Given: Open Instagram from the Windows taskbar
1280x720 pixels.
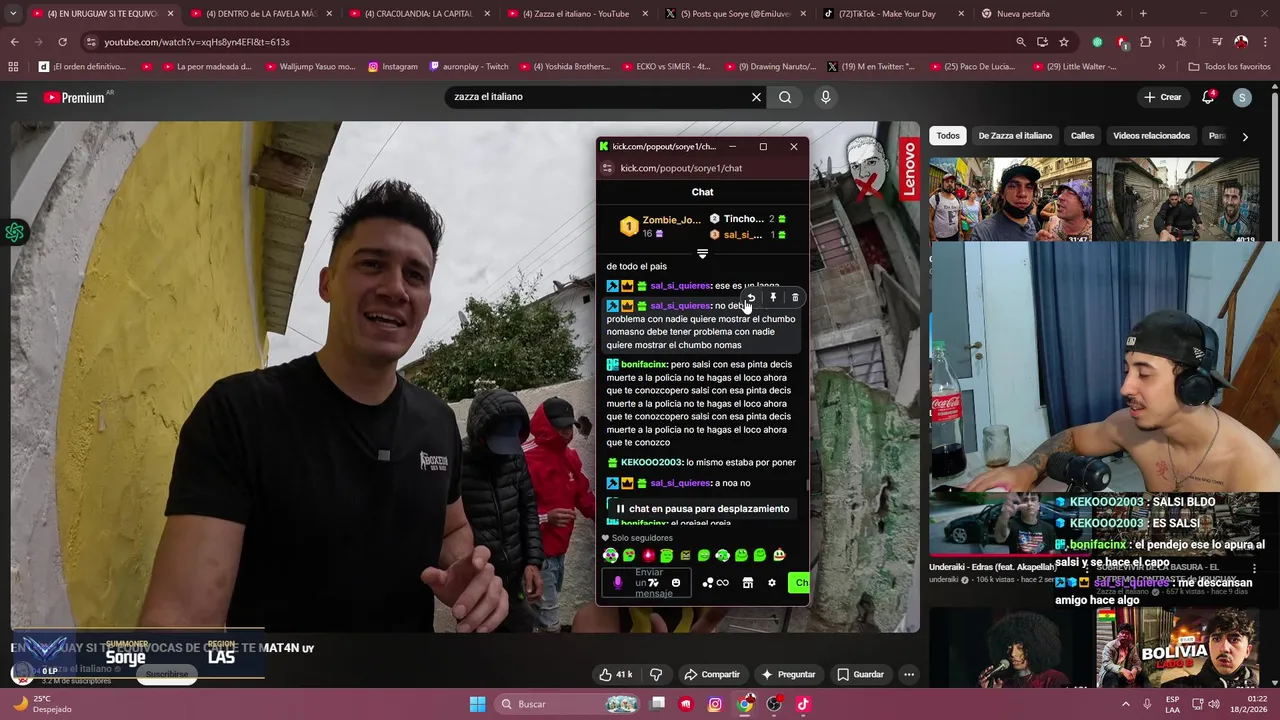Looking at the screenshot, I should pyautogui.click(x=715, y=704).
